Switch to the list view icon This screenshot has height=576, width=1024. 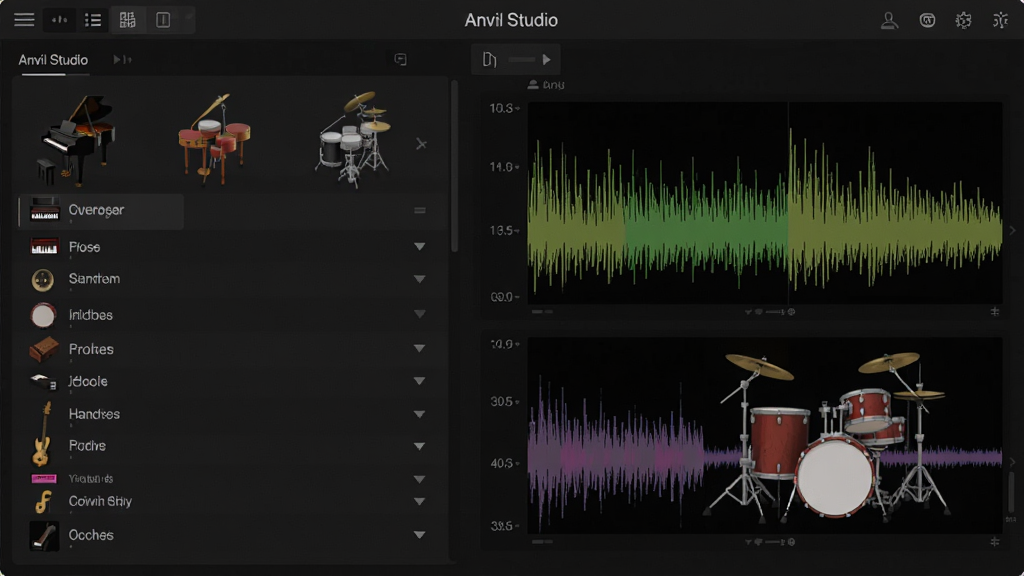point(93,20)
